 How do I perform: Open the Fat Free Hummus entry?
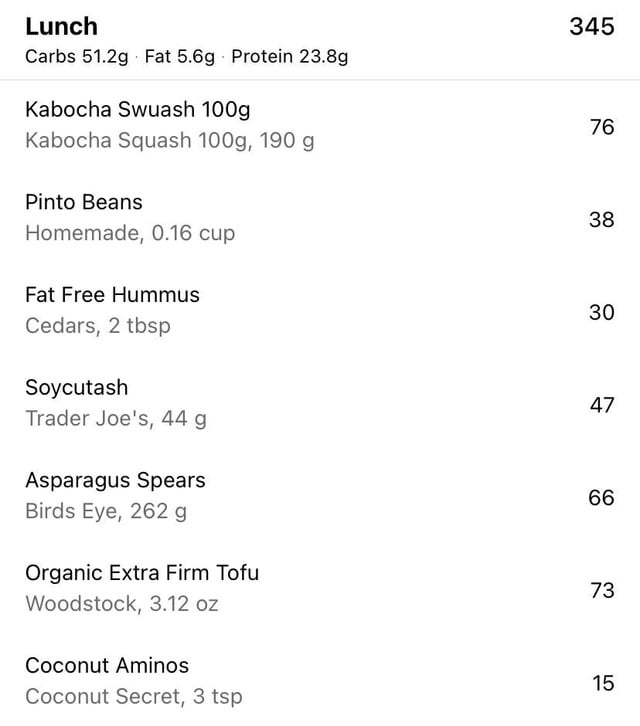[112, 295]
